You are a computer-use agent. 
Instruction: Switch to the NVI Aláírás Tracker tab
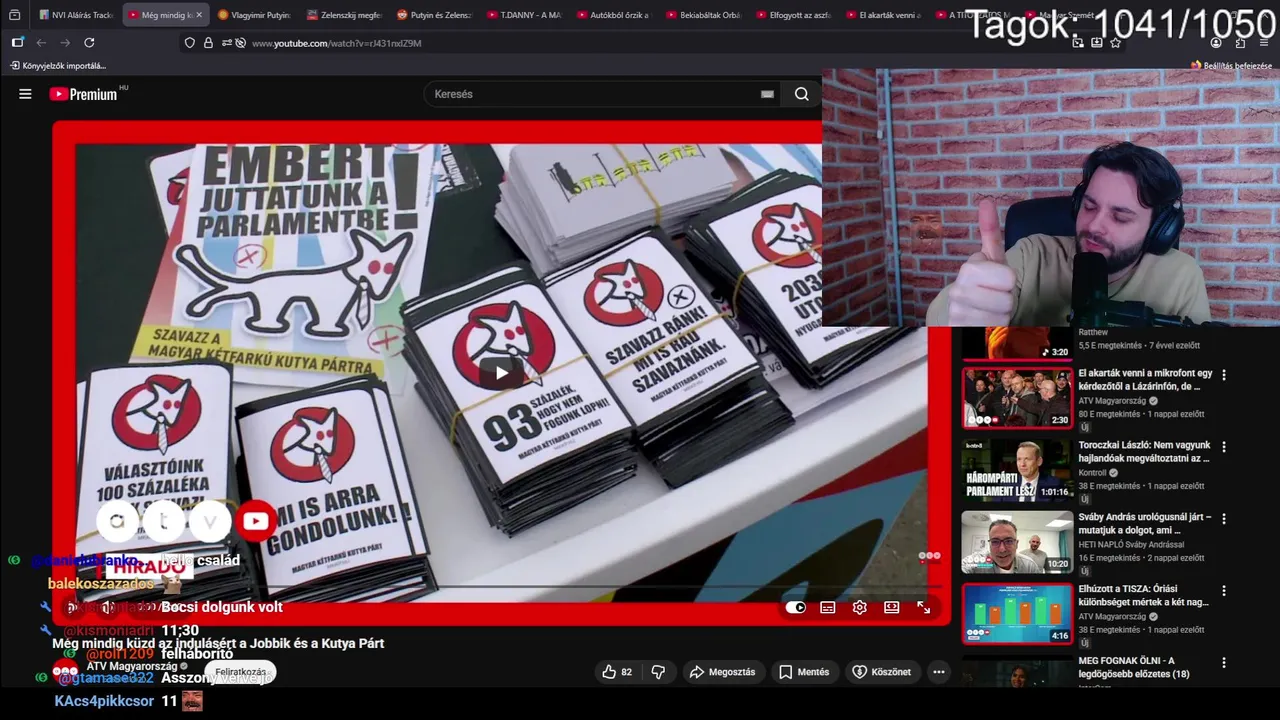pyautogui.click(x=74, y=15)
